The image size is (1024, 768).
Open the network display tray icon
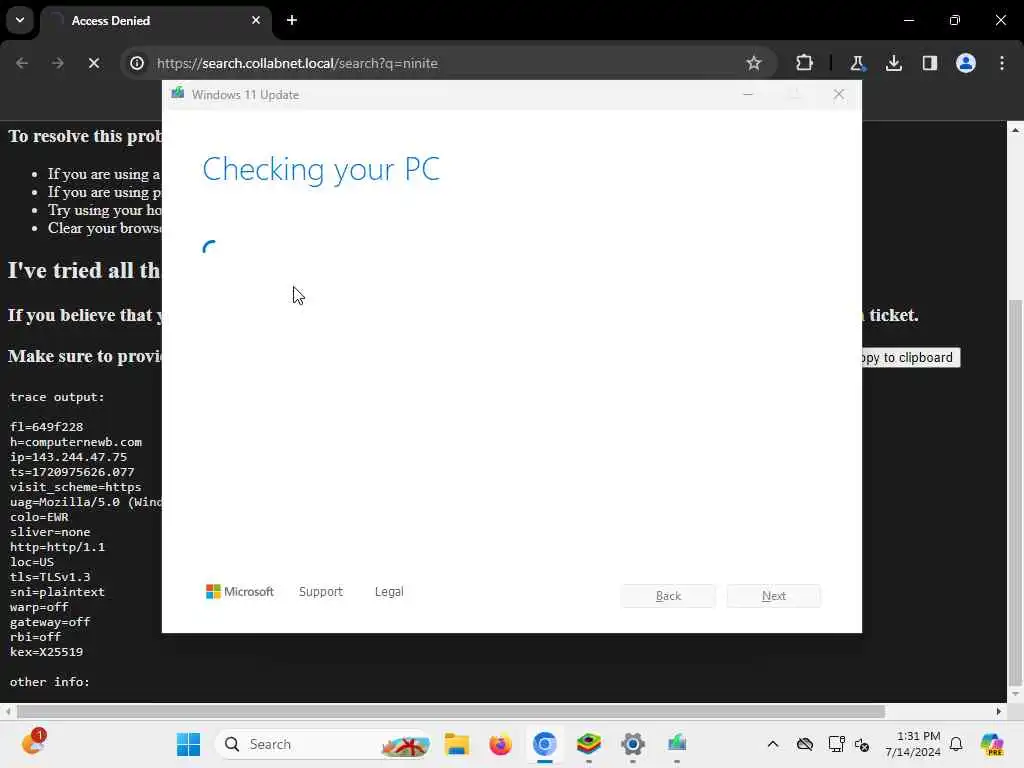pos(836,744)
